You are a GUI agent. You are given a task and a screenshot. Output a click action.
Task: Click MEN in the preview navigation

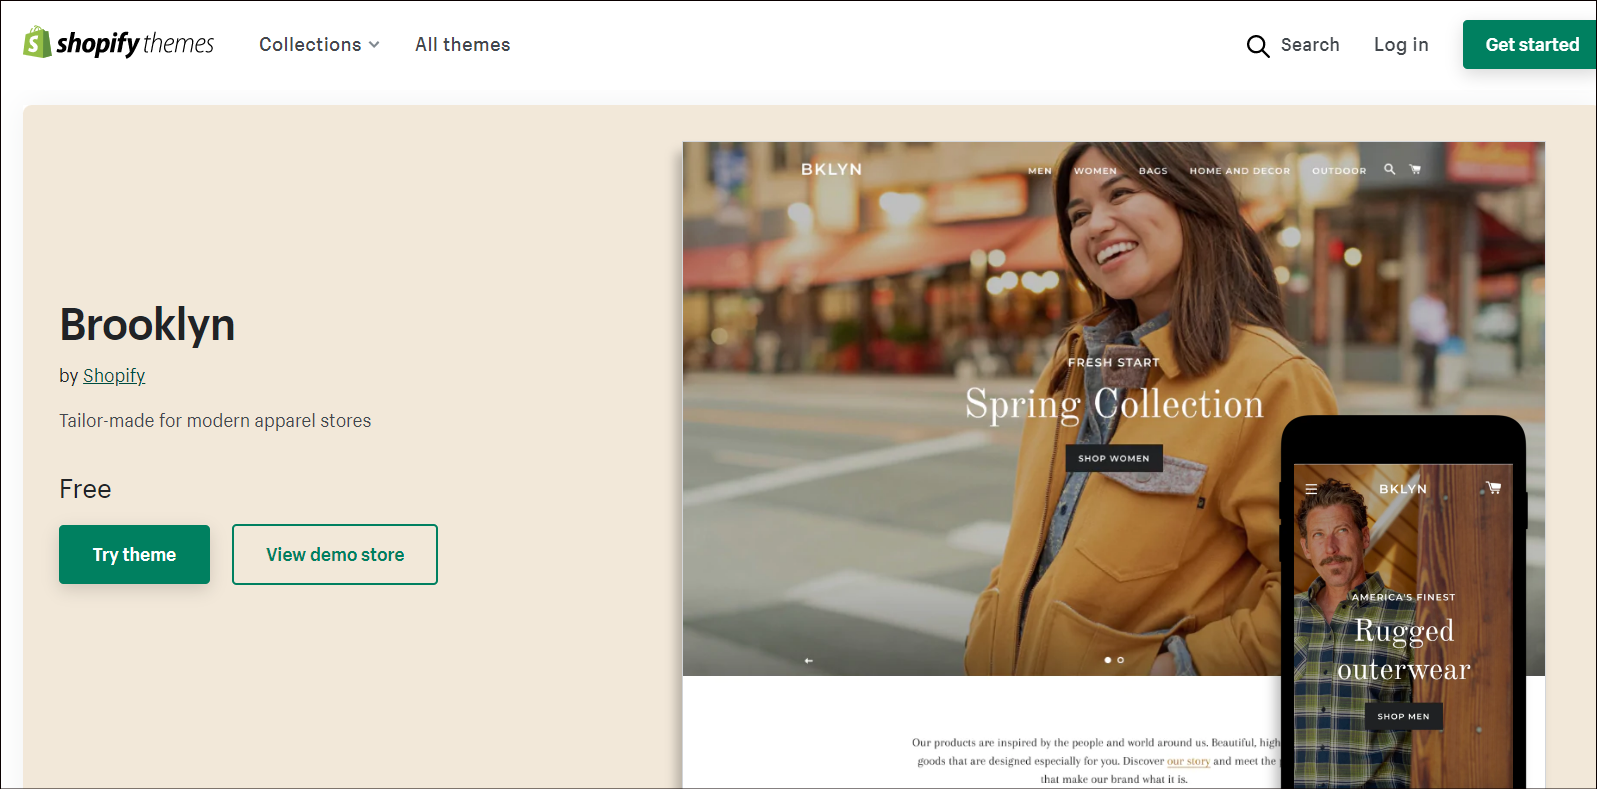(1040, 171)
